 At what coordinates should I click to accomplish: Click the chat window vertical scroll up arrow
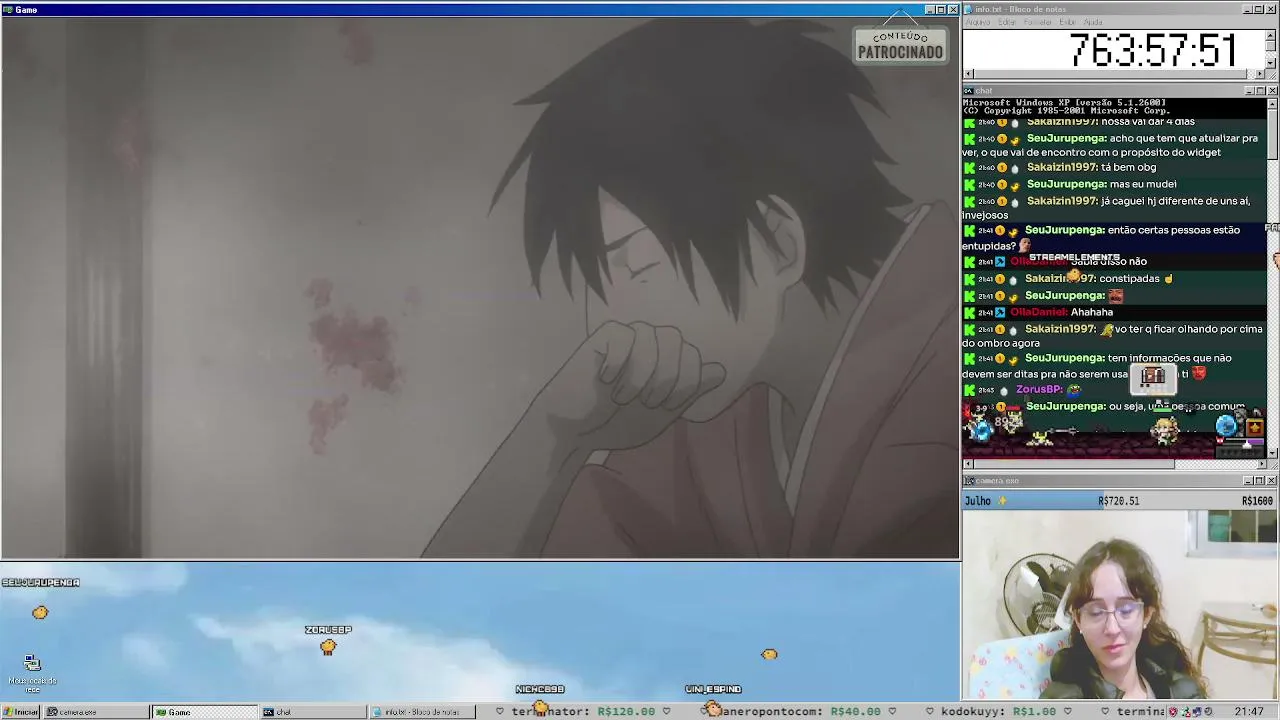point(1272,104)
